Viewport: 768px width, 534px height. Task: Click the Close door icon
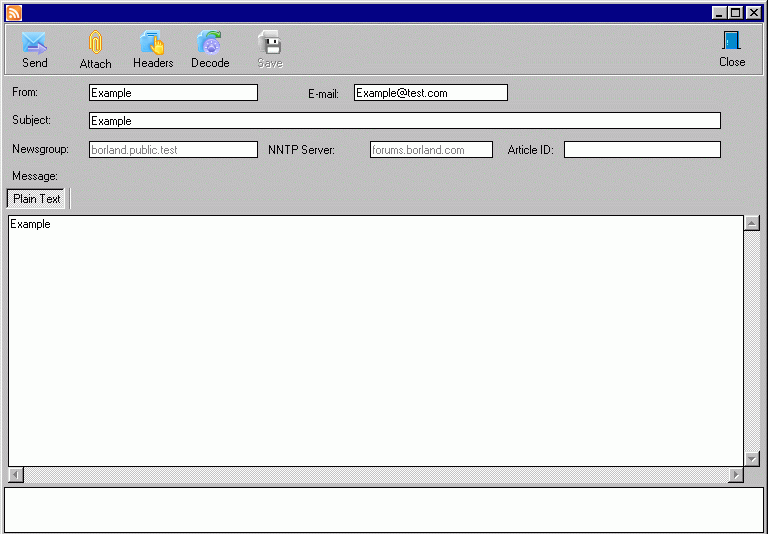(732, 41)
